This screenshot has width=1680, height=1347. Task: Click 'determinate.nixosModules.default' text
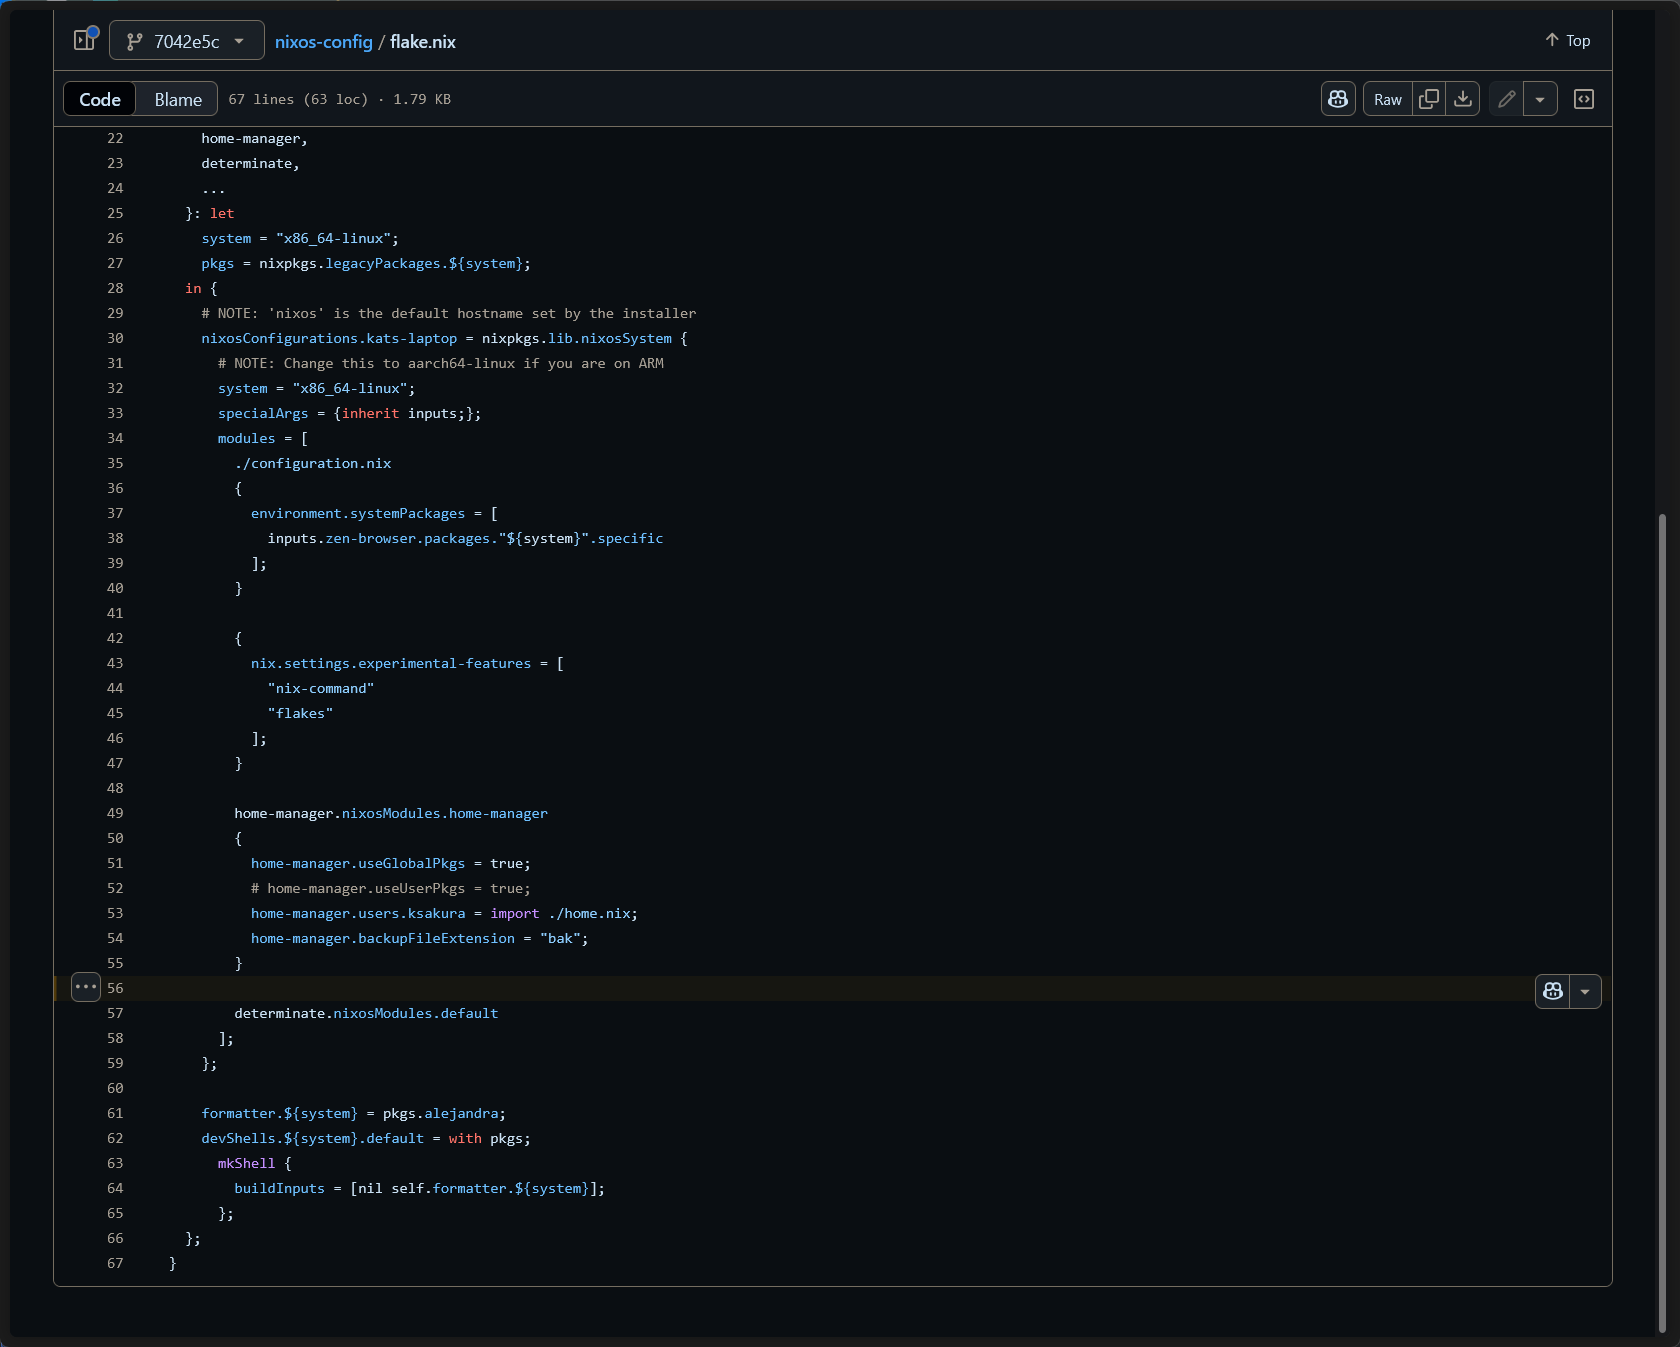click(366, 1013)
